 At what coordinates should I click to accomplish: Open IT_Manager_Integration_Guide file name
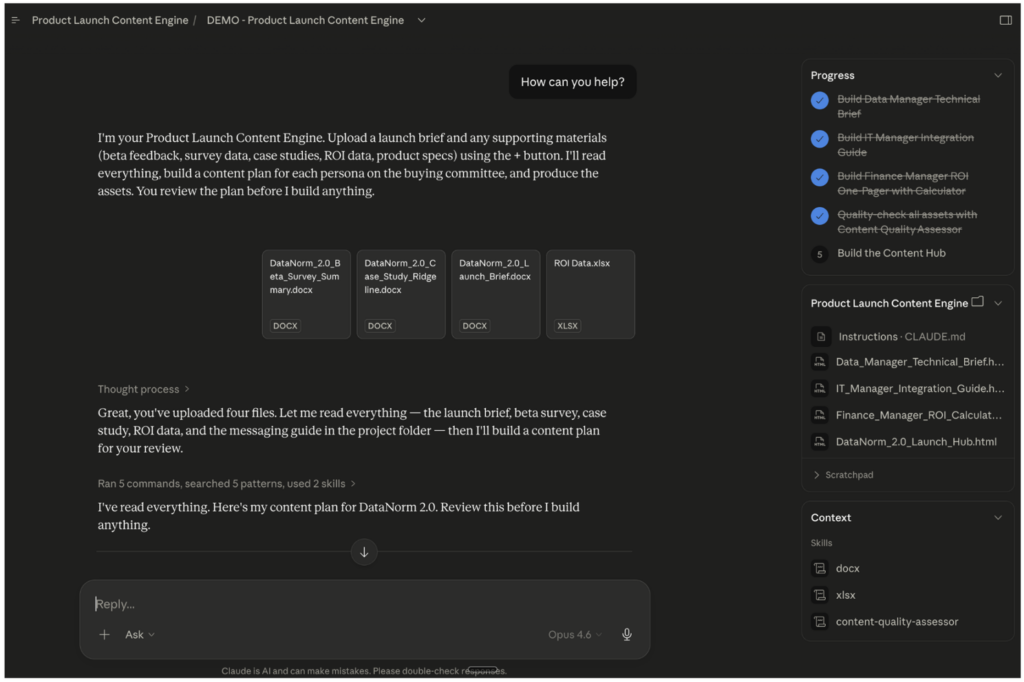click(920, 388)
